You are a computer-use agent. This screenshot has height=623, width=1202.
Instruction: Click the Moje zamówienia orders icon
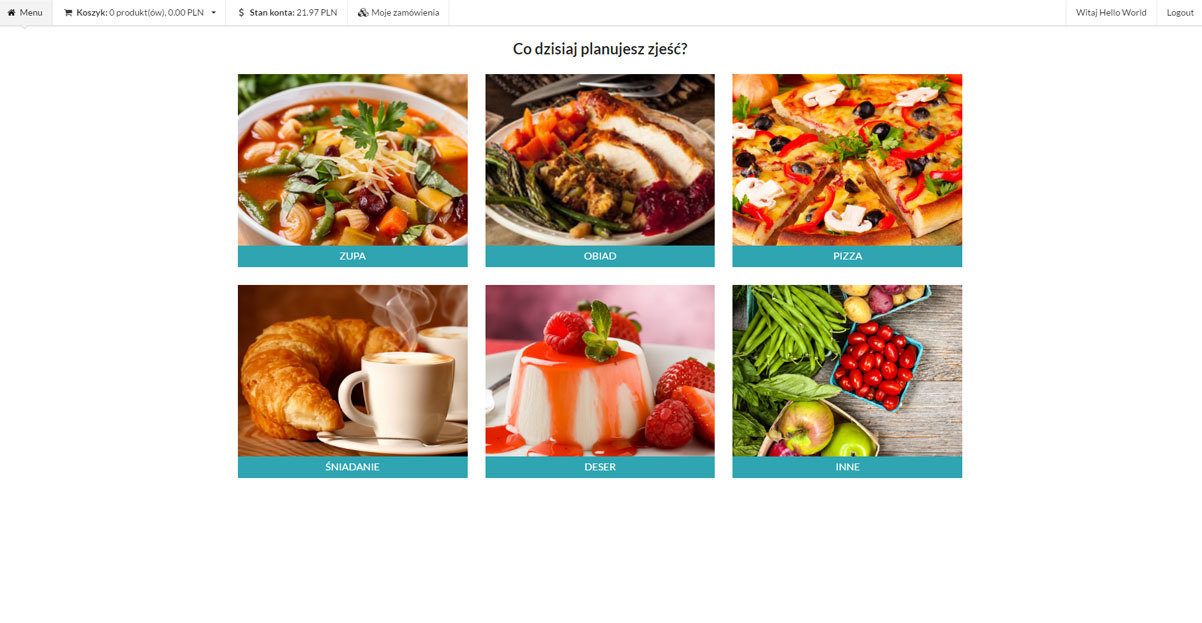pos(362,13)
